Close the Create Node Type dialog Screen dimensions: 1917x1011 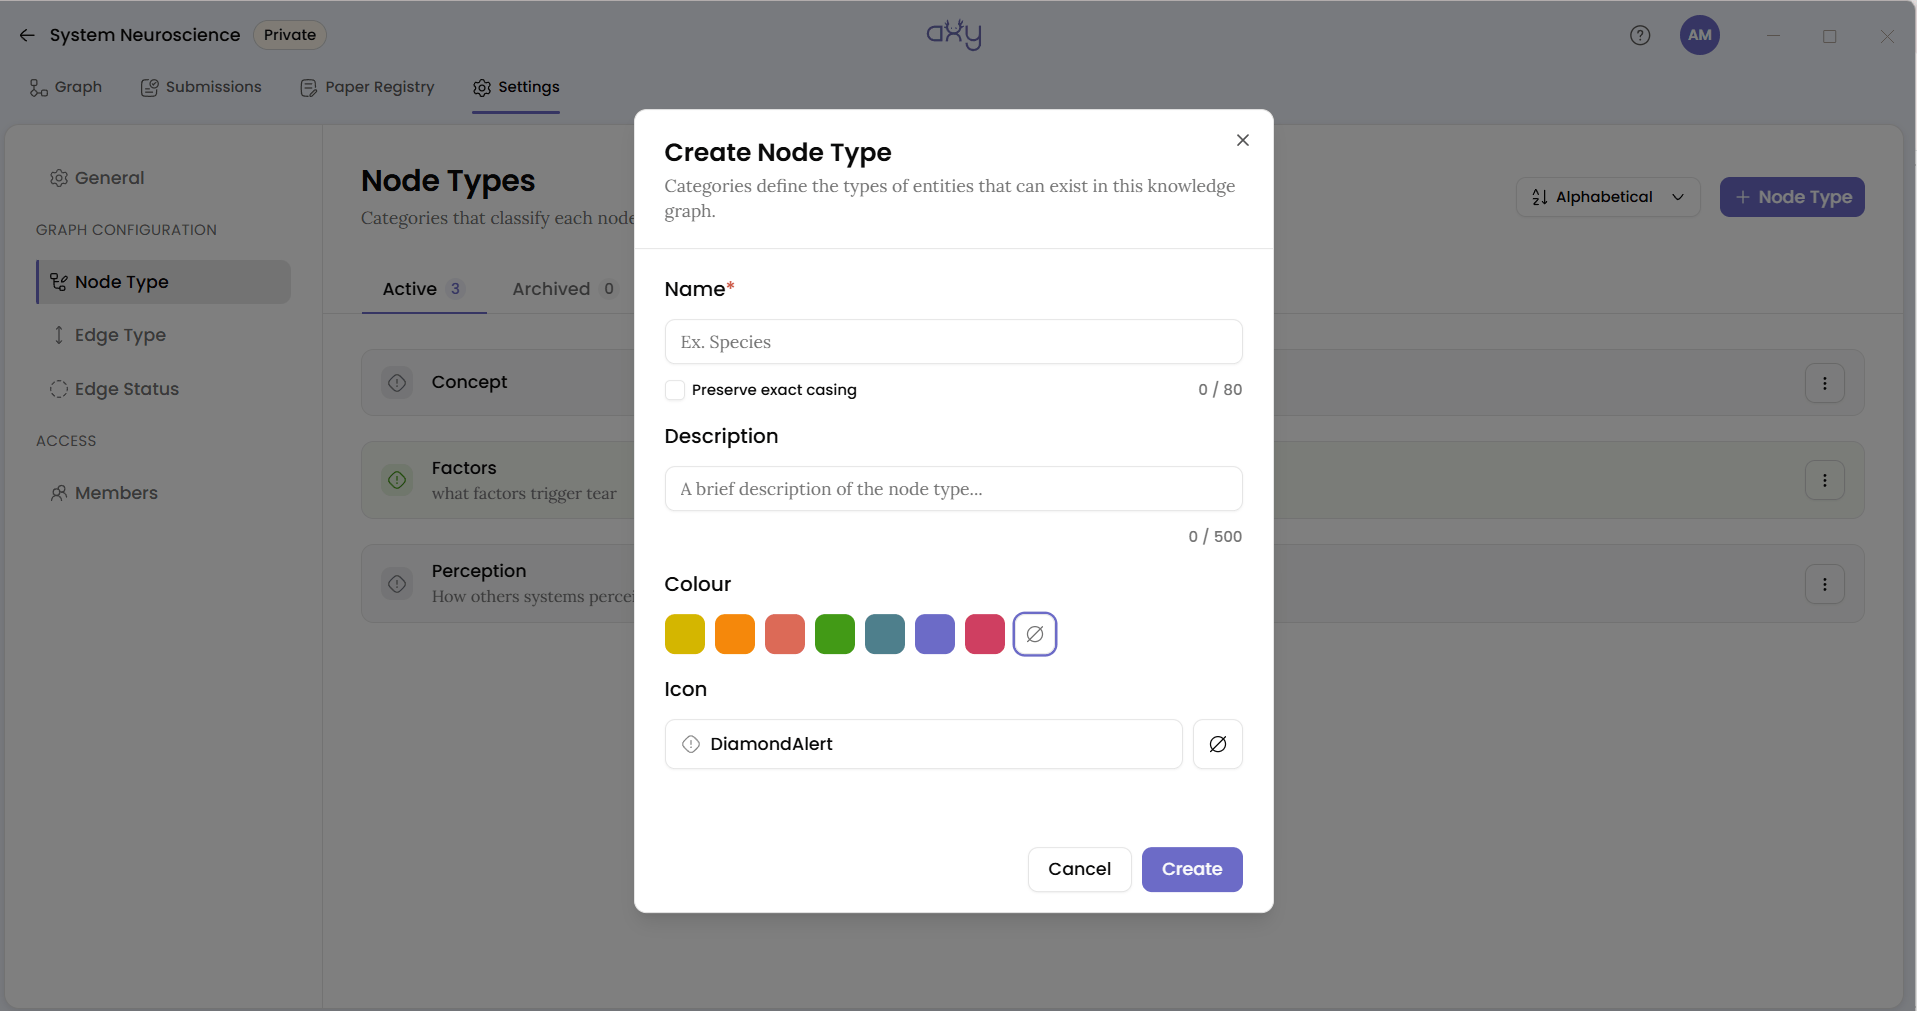tap(1242, 140)
